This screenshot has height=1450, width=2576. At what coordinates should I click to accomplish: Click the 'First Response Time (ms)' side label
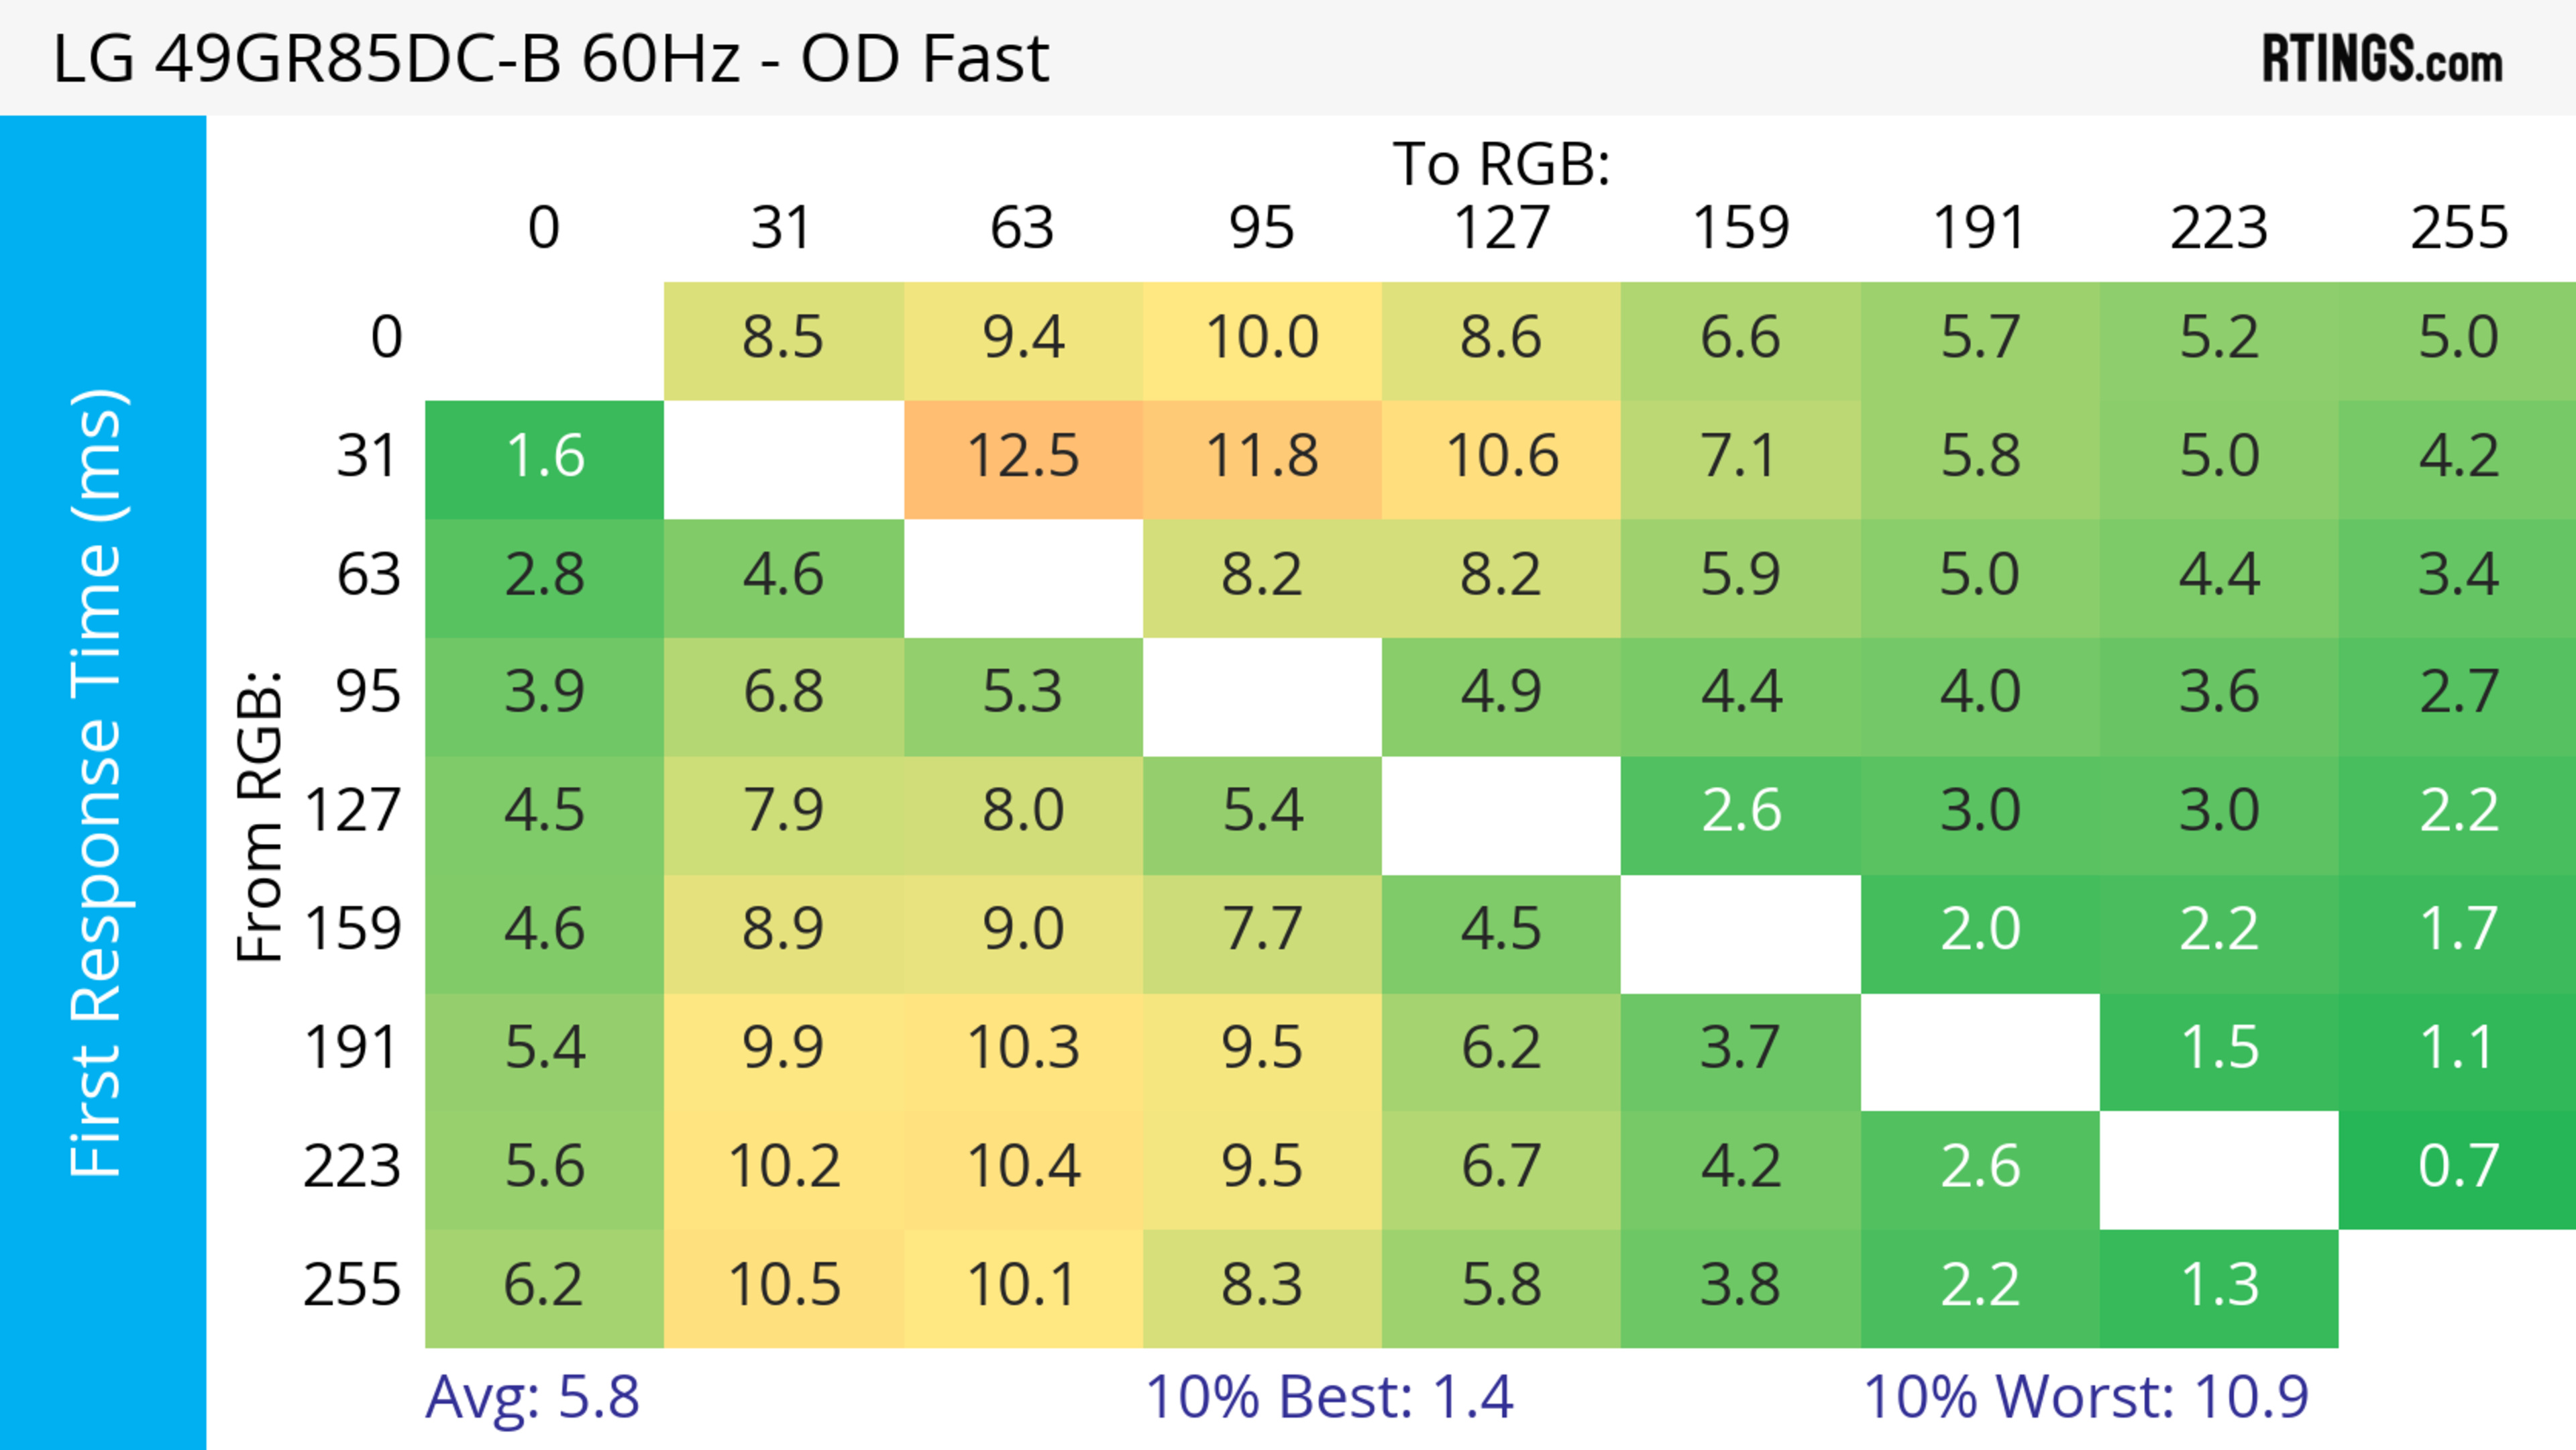point(98,783)
